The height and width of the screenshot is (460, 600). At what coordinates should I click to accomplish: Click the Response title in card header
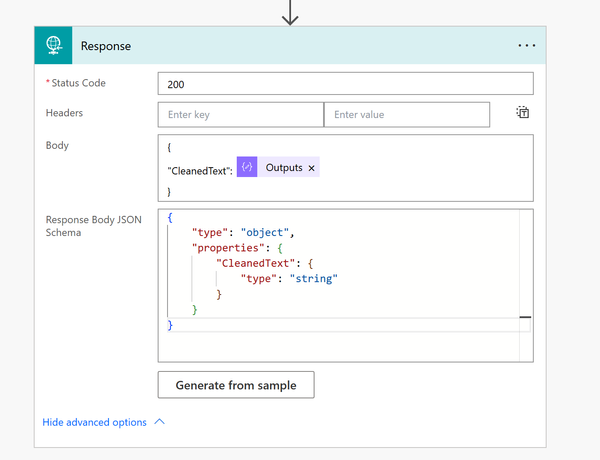(x=105, y=46)
